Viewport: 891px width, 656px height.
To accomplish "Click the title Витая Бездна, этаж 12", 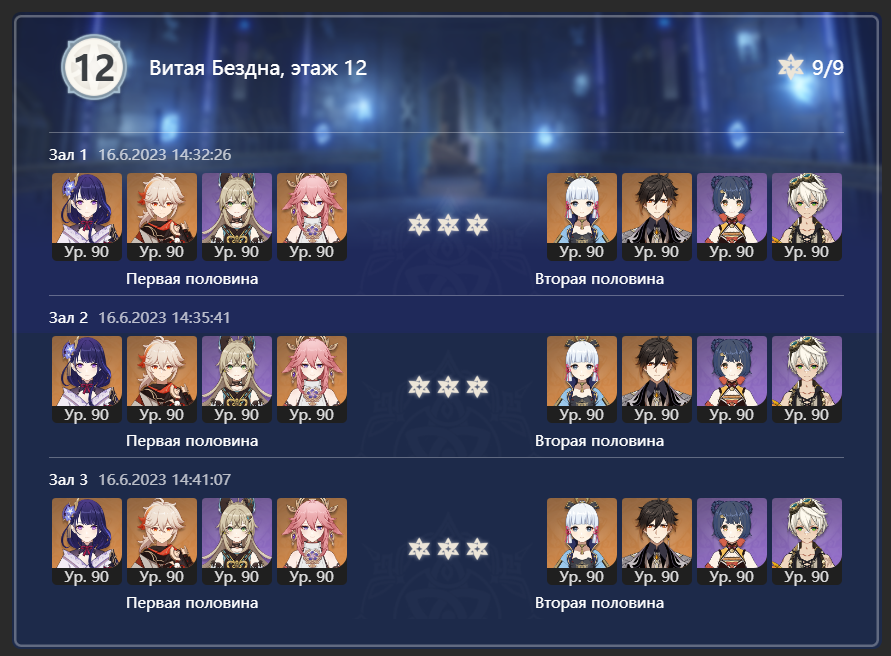I will pyautogui.click(x=258, y=68).
